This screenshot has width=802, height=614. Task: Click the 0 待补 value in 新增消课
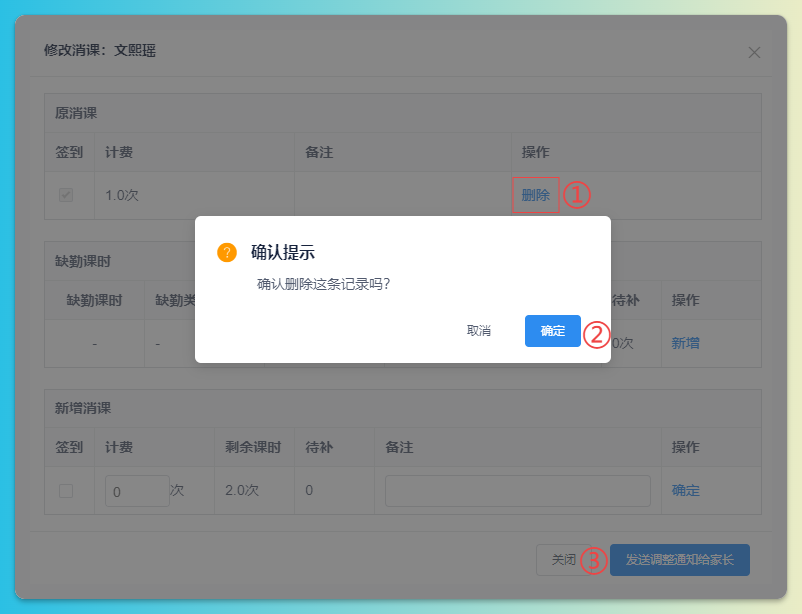309,490
